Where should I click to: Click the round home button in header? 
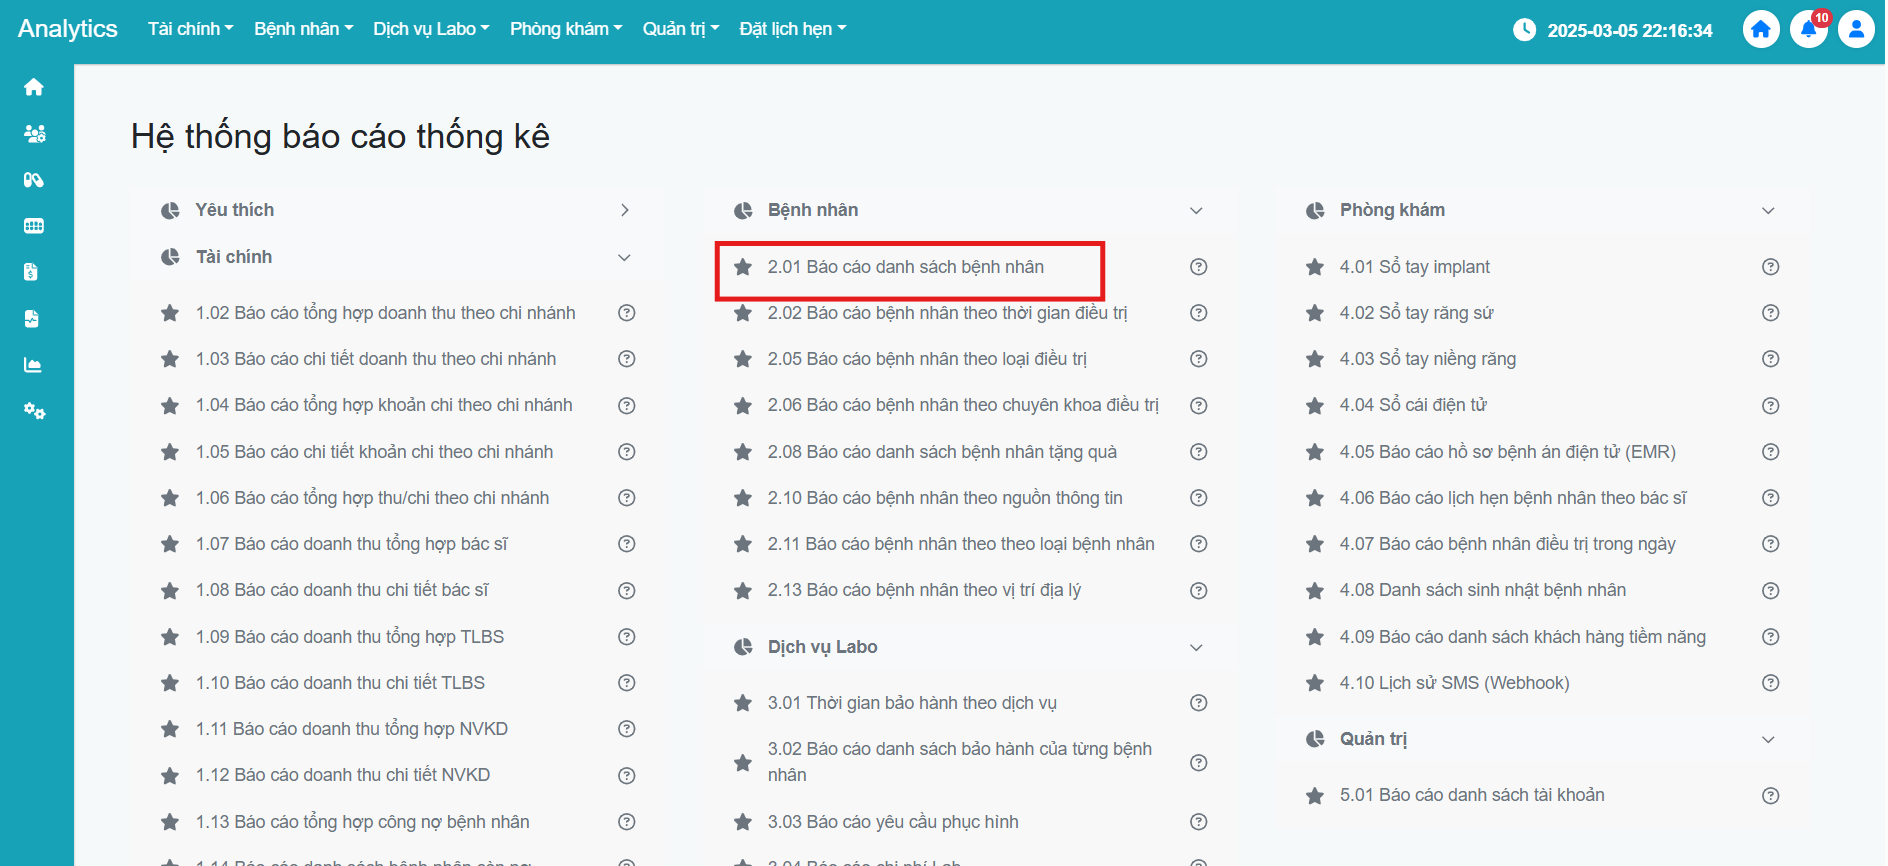pos(1761,30)
